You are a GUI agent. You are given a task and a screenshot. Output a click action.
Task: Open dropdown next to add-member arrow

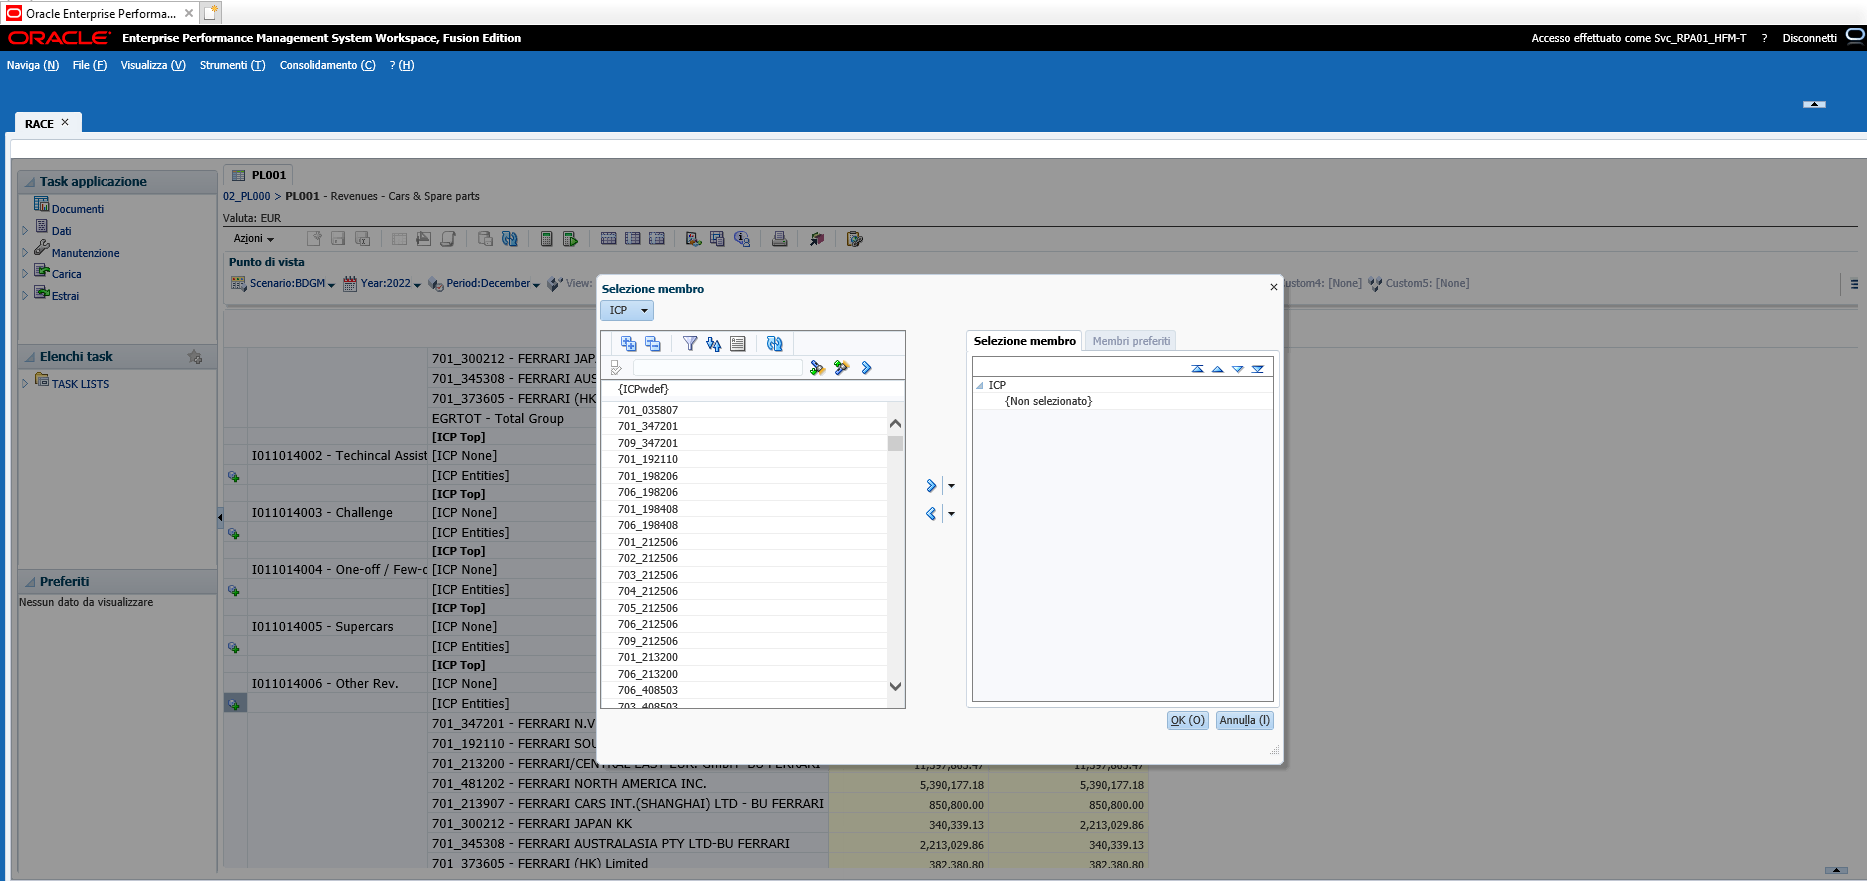[x=951, y=486]
